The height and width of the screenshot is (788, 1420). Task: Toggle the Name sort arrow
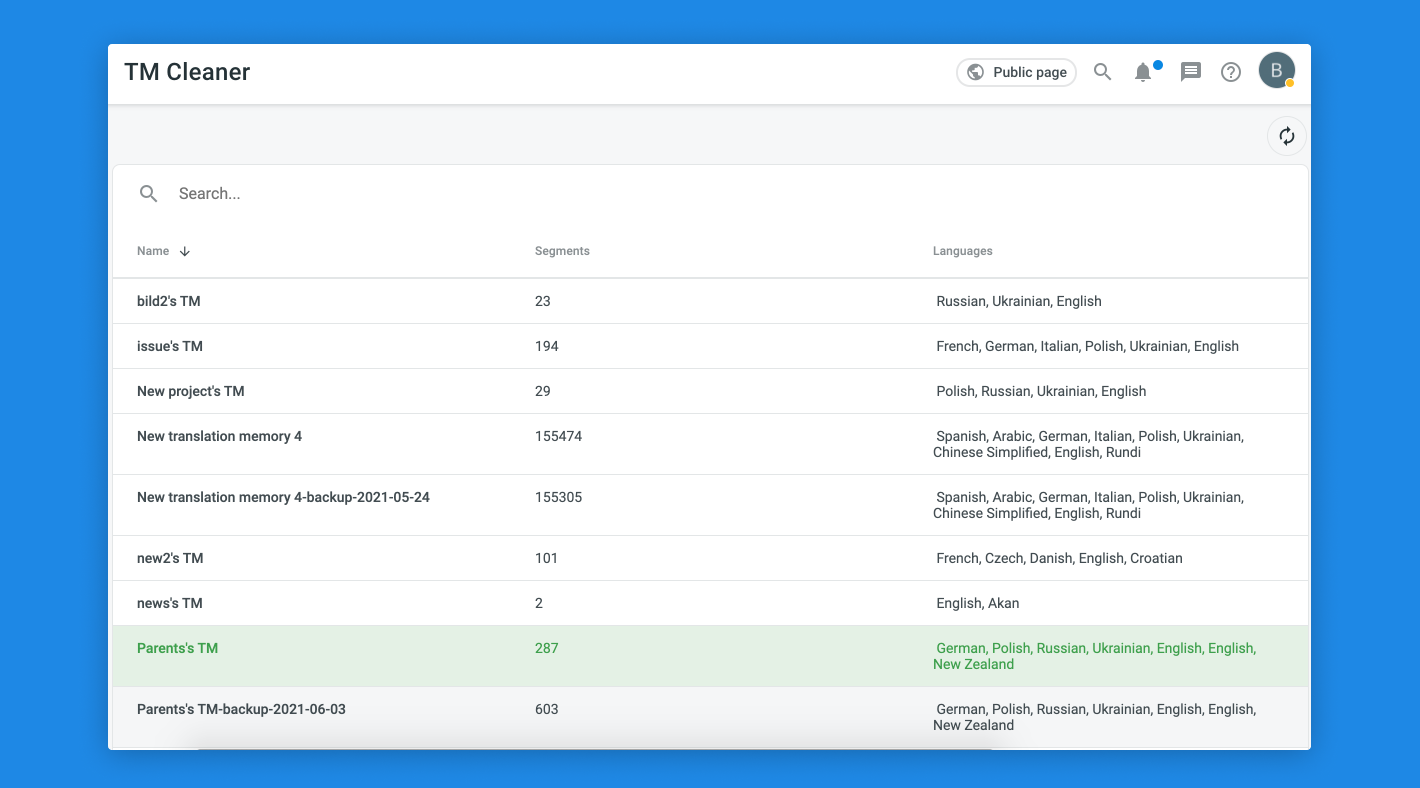pos(185,251)
